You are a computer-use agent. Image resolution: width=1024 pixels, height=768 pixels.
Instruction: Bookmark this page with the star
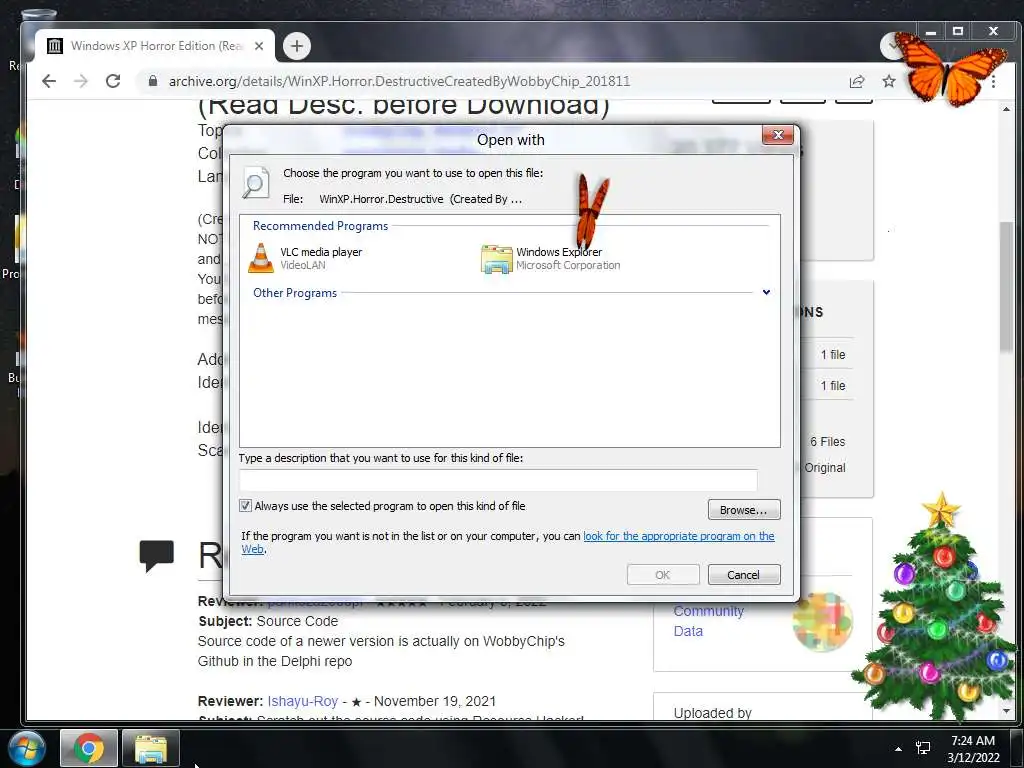click(889, 81)
